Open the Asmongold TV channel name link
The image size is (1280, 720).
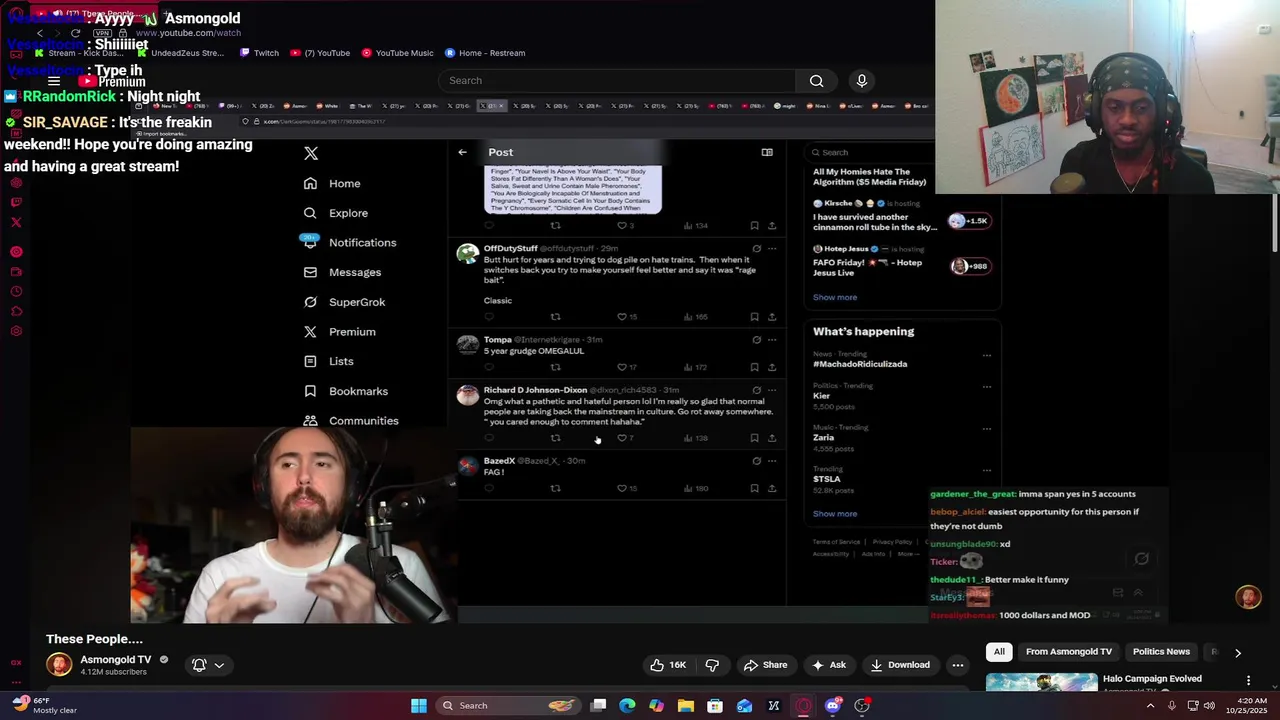116,660
